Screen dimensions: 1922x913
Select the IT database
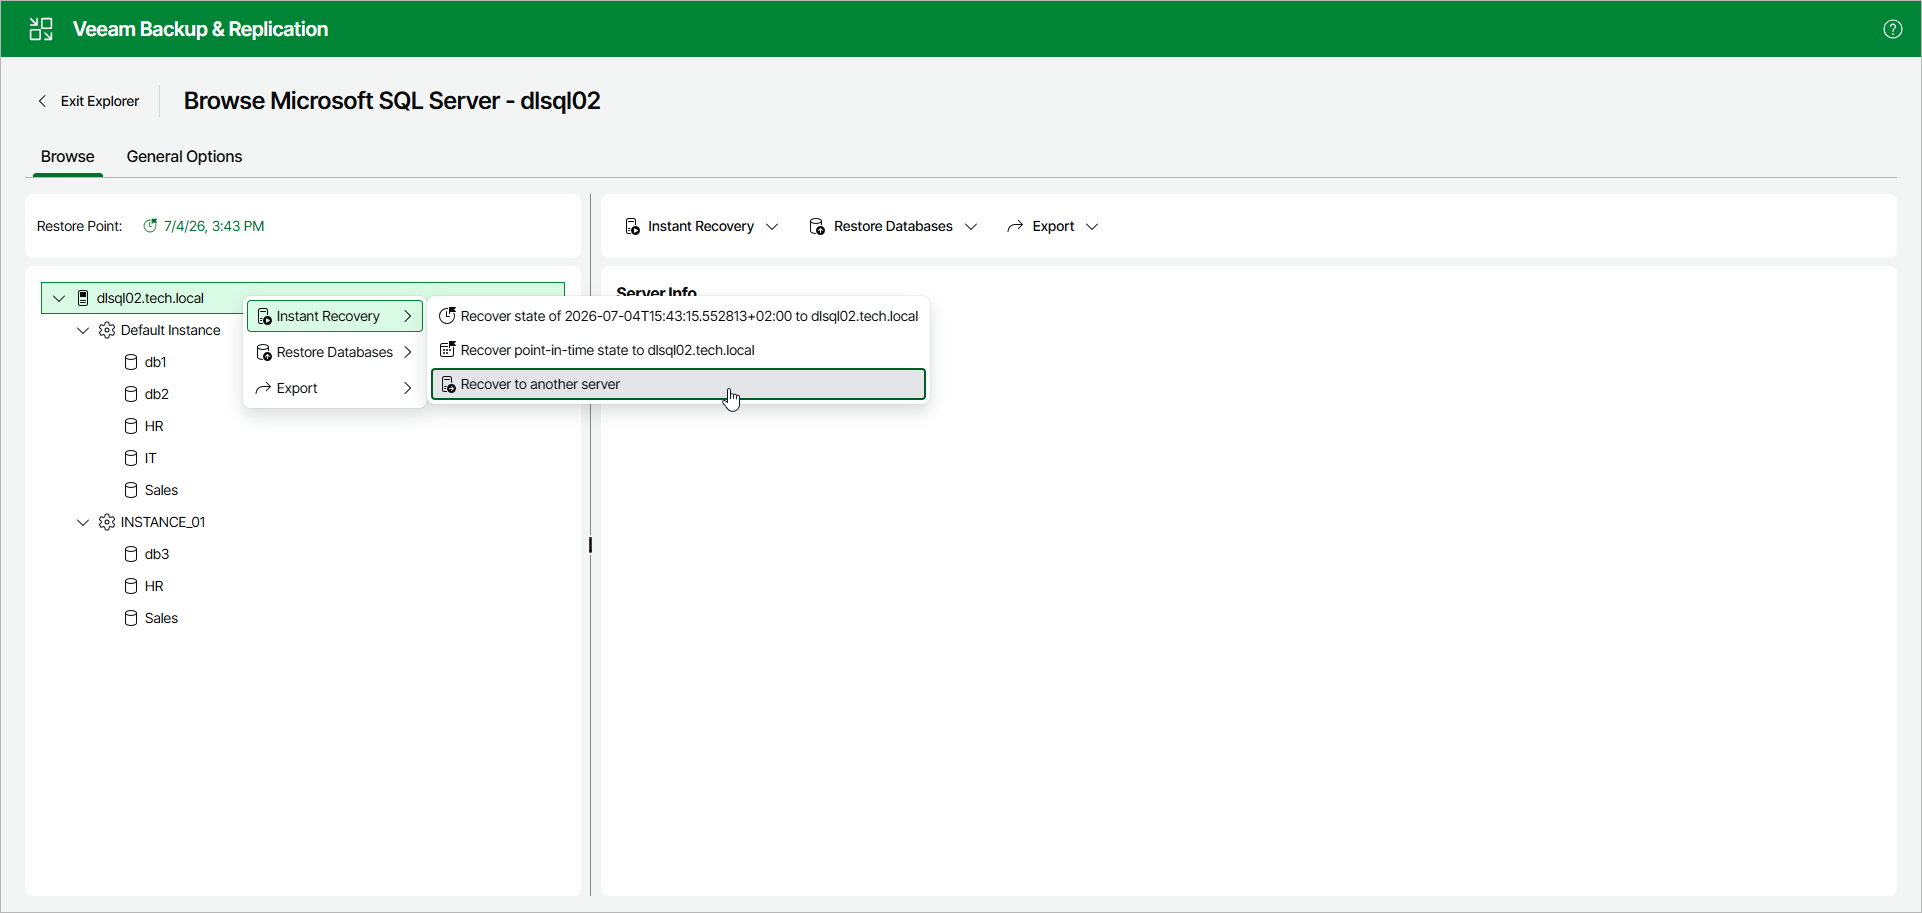[x=150, y=458]
